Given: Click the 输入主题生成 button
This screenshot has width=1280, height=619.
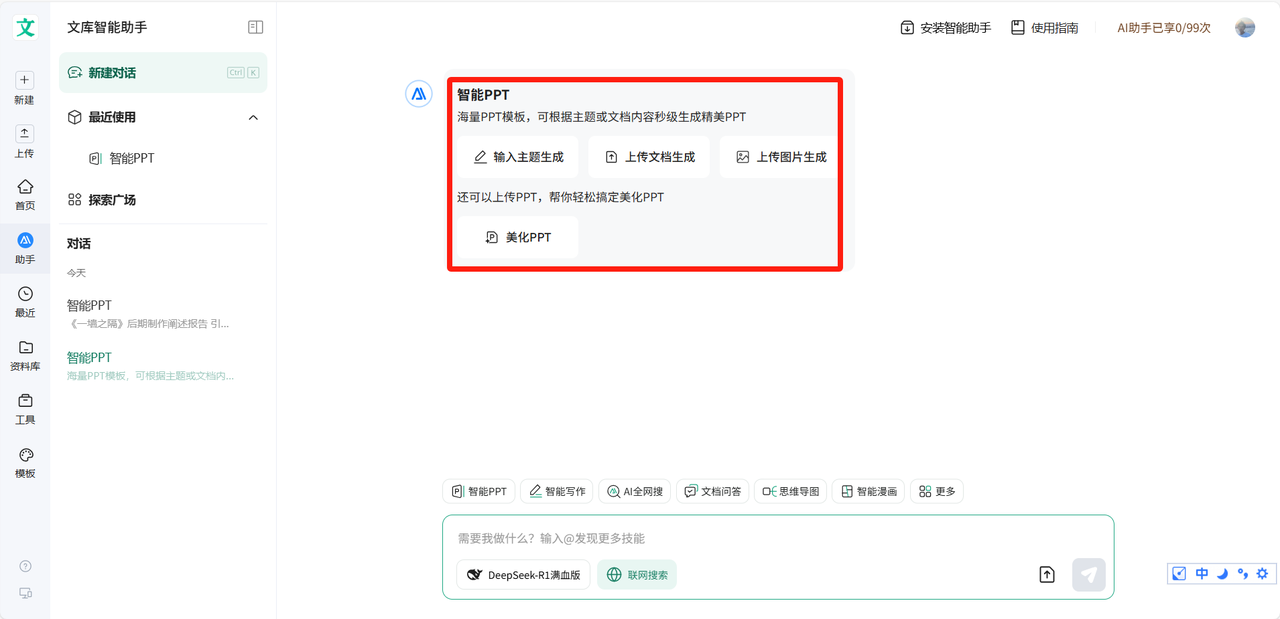Looking at the screenshot, I should pos(517,157).
